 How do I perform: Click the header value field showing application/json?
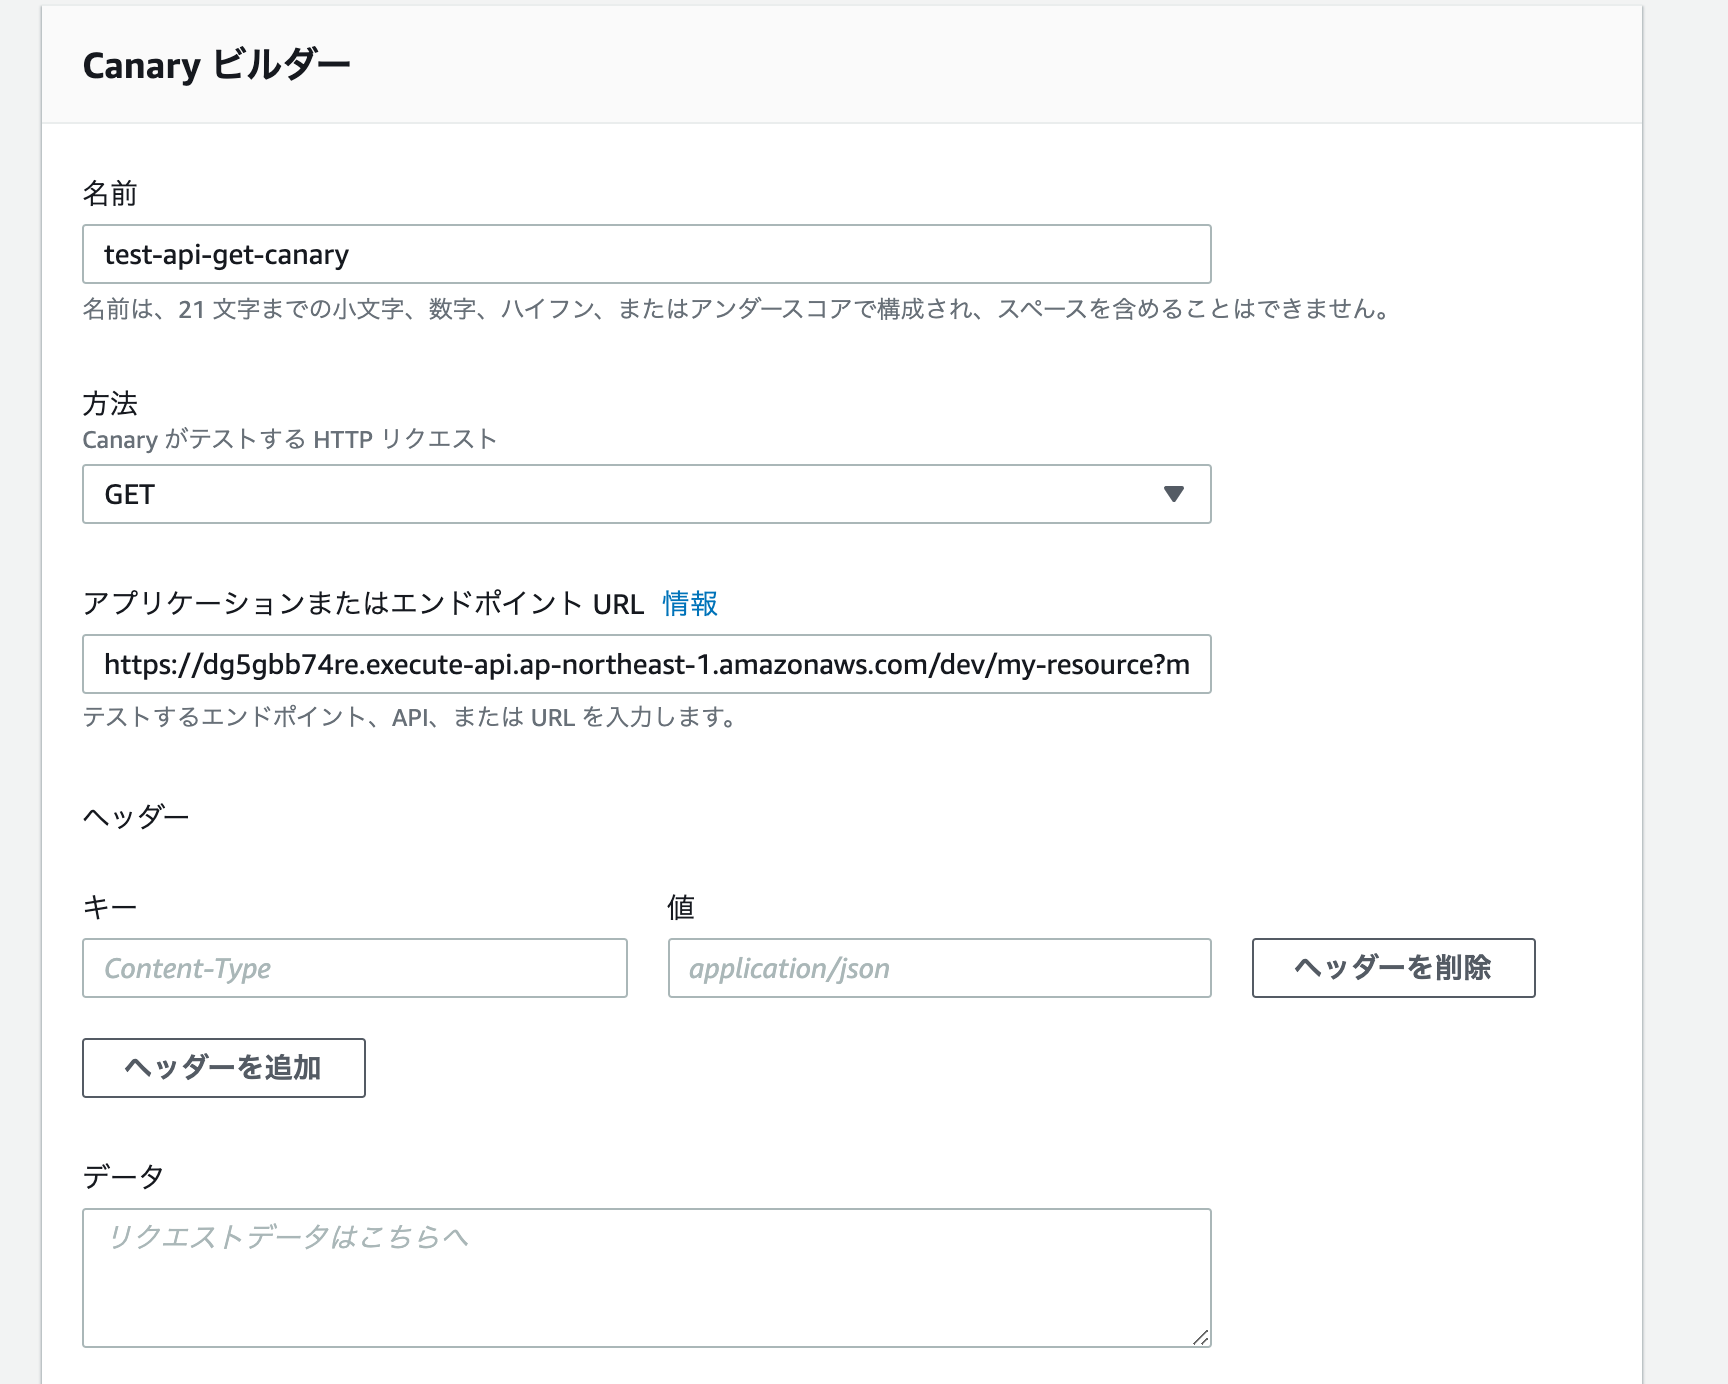pos(938,968)
